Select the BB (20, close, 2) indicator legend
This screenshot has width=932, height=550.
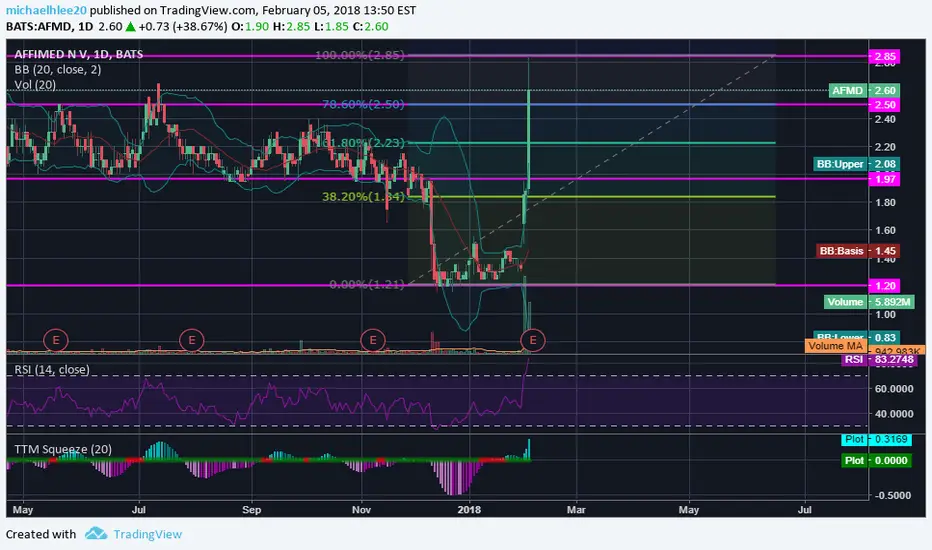pos(58,70)
